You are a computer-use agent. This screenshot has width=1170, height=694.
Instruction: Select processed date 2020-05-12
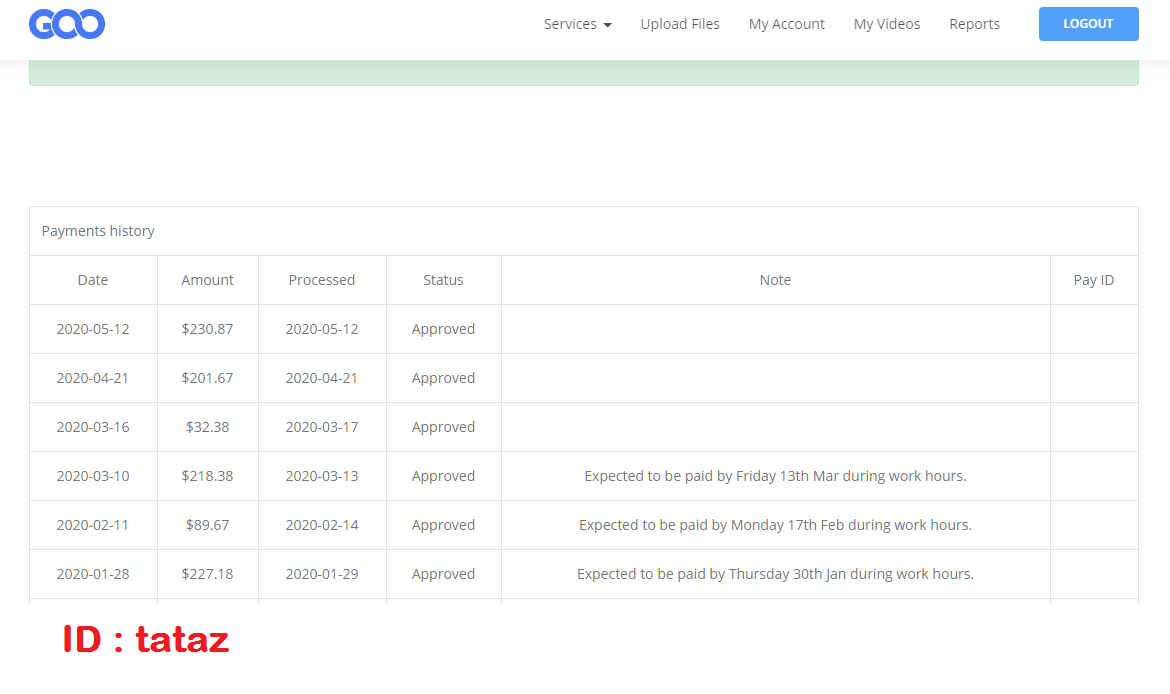(x=322, y=329)
